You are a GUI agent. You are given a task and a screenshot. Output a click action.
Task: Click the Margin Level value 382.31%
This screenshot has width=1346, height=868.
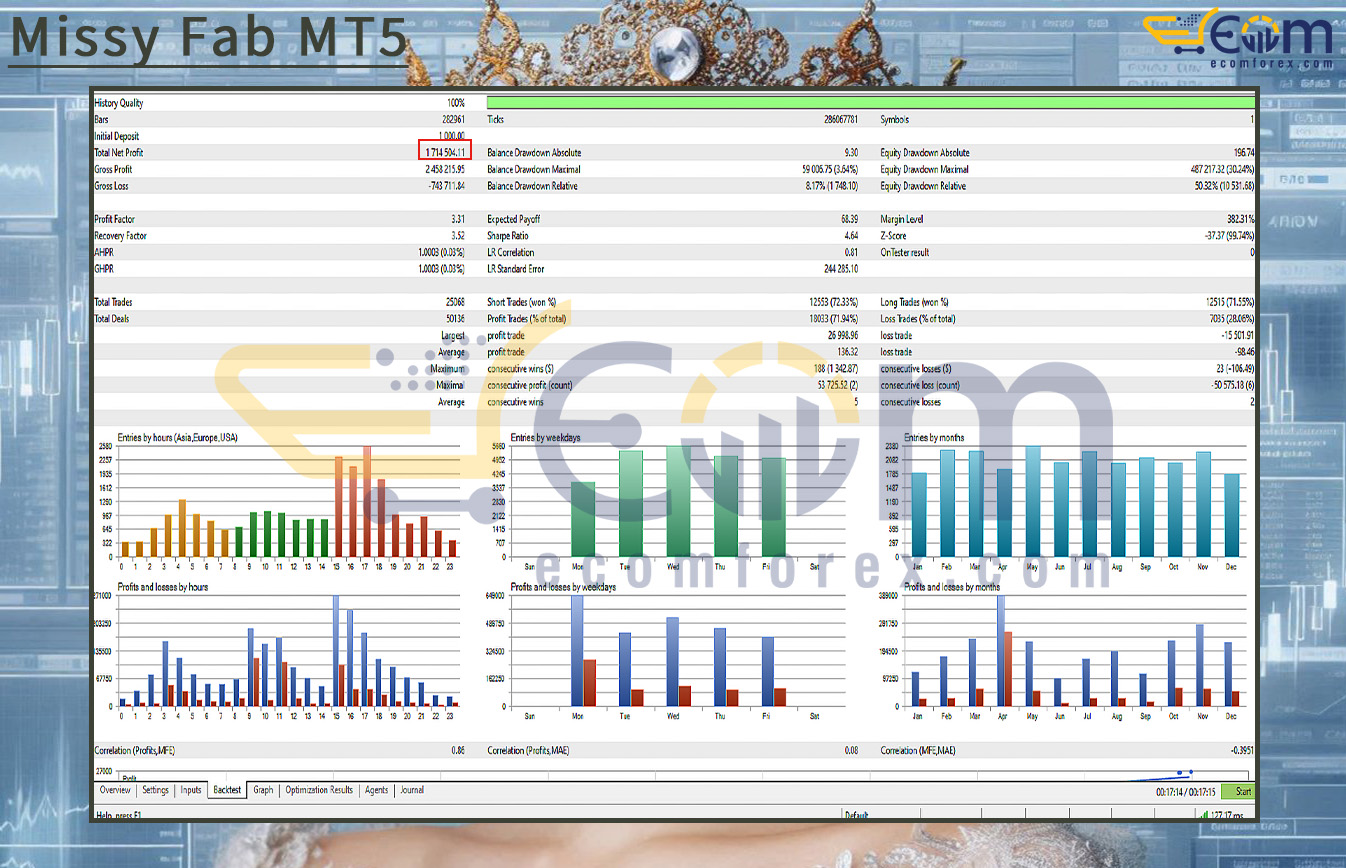pos(1241,219)
